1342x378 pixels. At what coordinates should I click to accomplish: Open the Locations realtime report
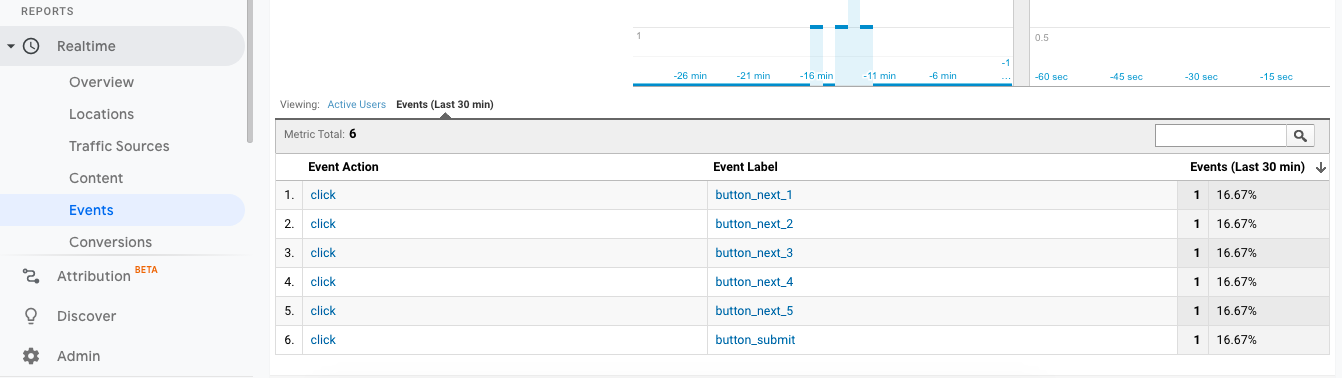(101, 114)
